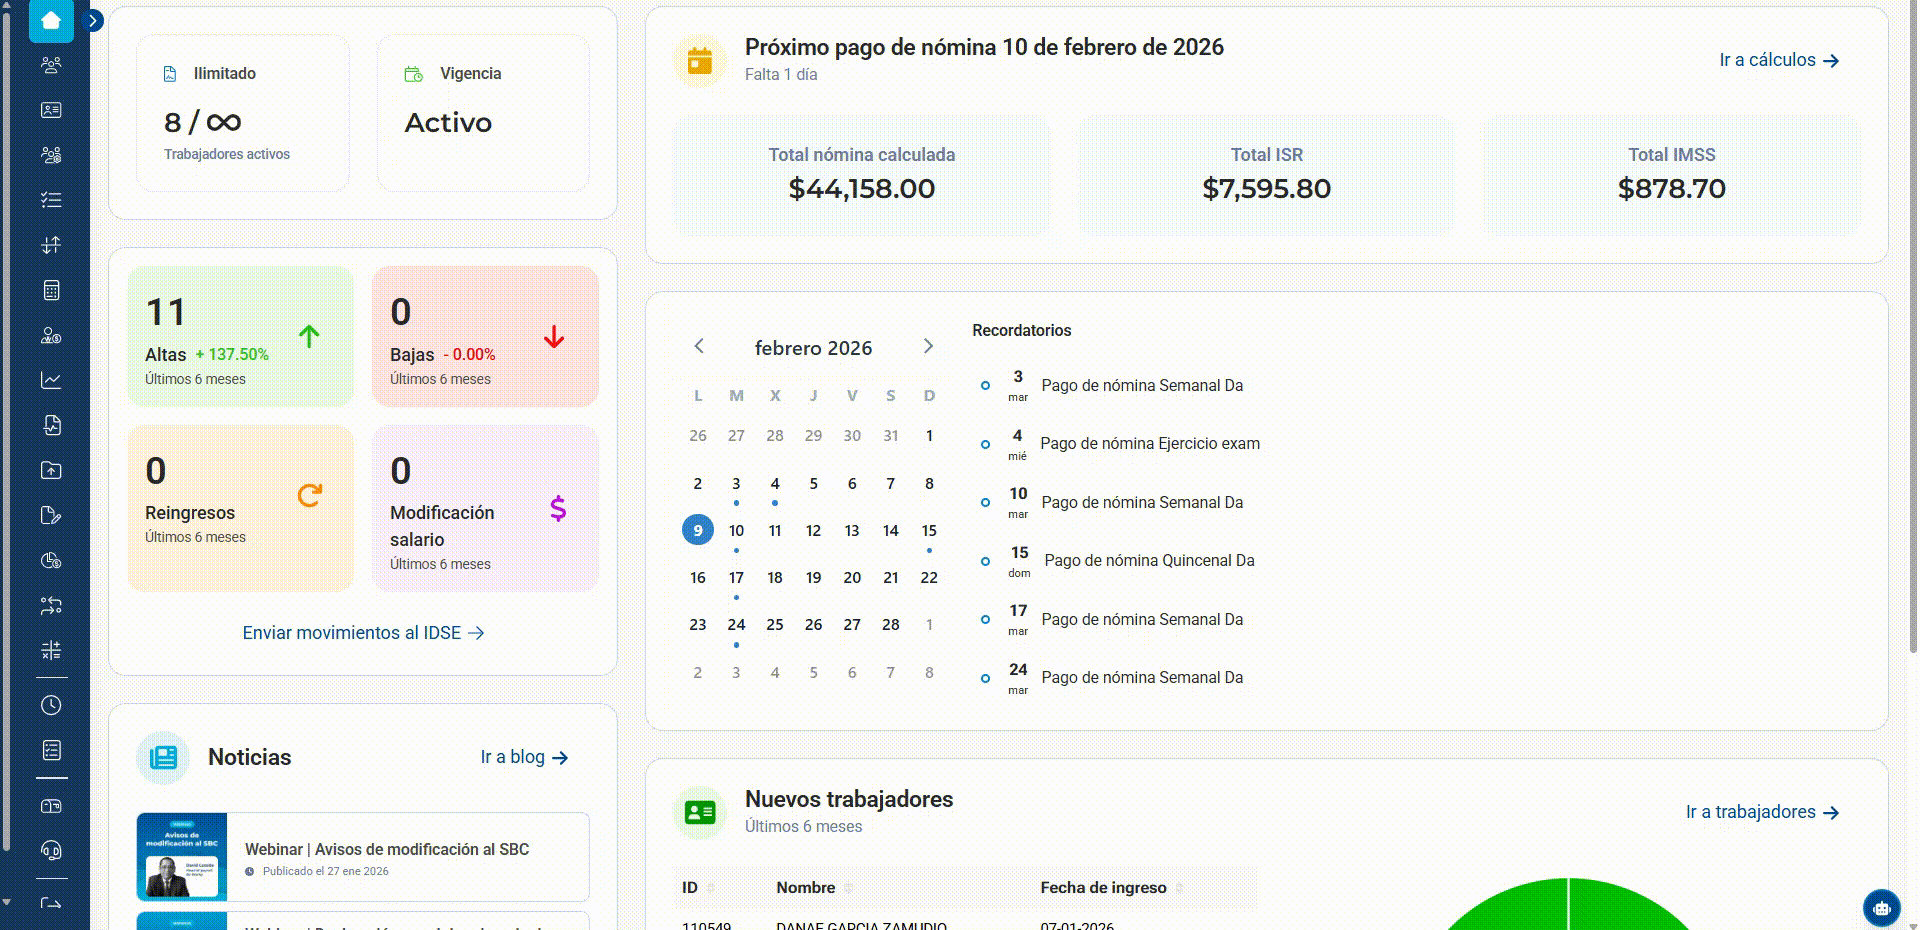Click the yellow calendar payroll icon
1920x930 pixels.
click(700, 61)
